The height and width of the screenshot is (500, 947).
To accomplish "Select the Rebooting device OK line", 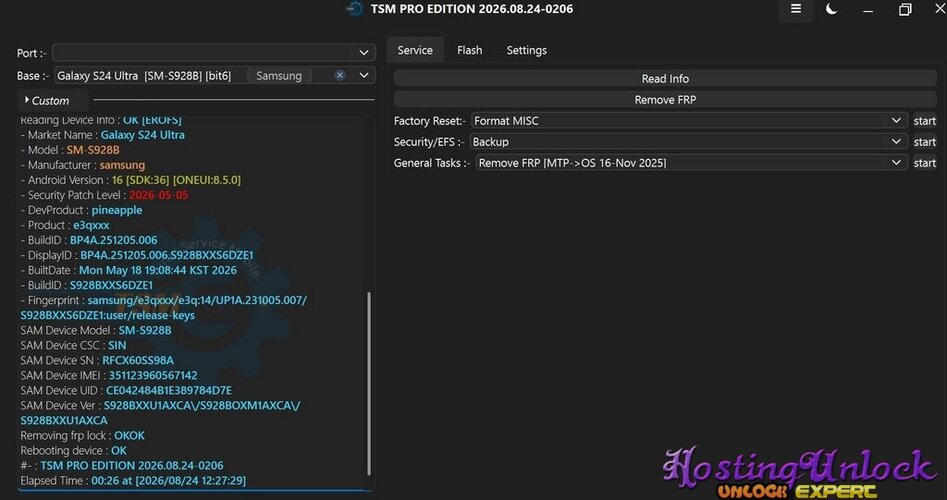I will 74,450.
